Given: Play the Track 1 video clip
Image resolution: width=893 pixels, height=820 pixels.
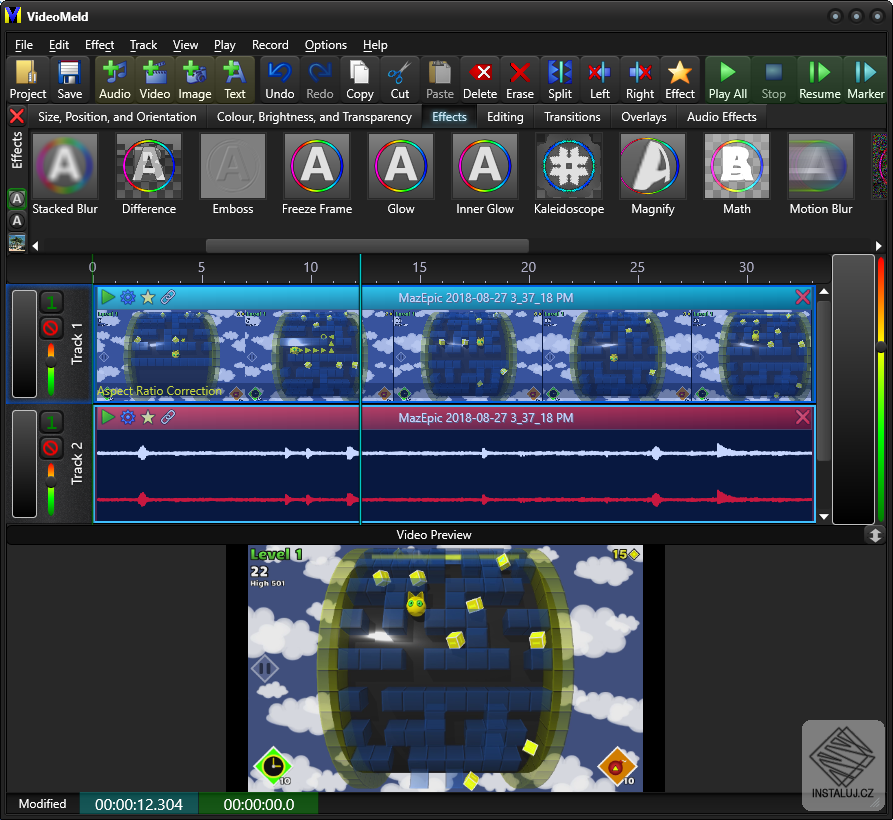Looking at the screenshot, I should (107, 297).
